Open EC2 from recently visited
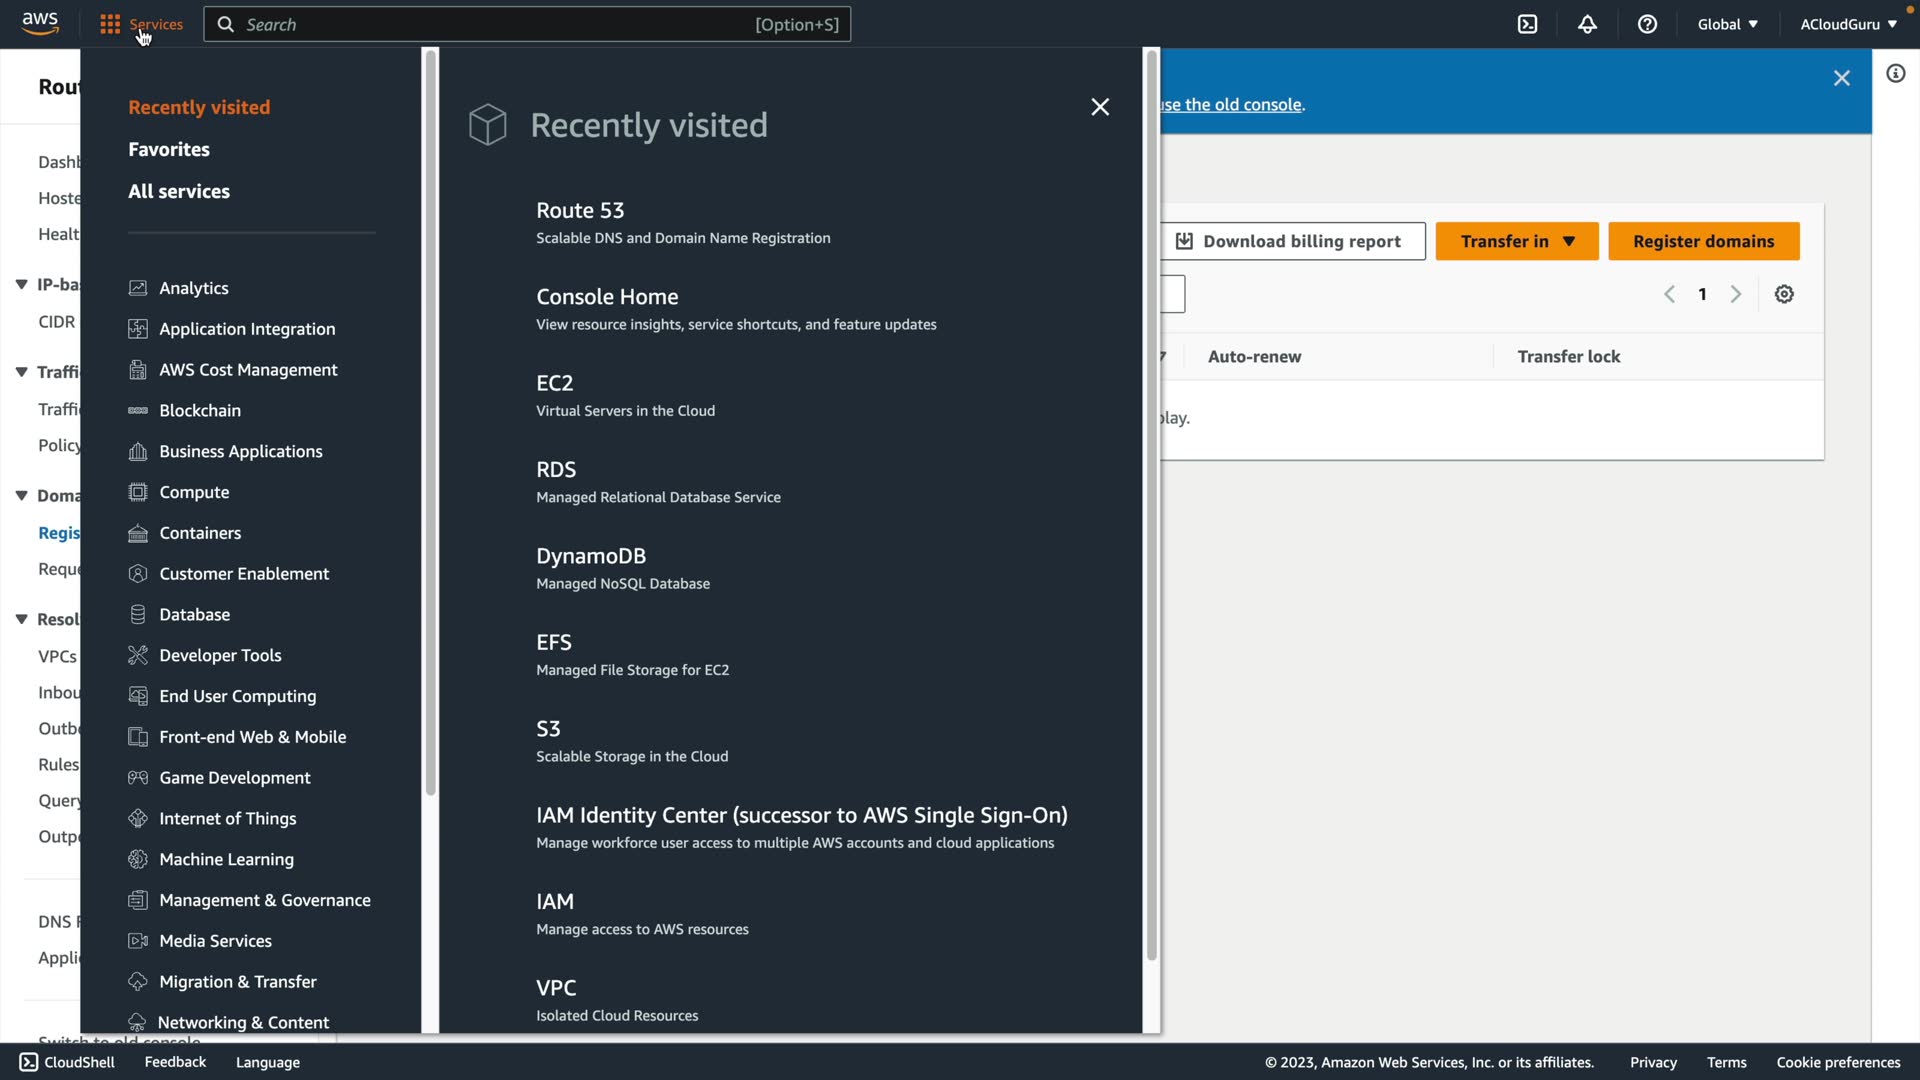Screen dimensions: 1920x1080 554,383
